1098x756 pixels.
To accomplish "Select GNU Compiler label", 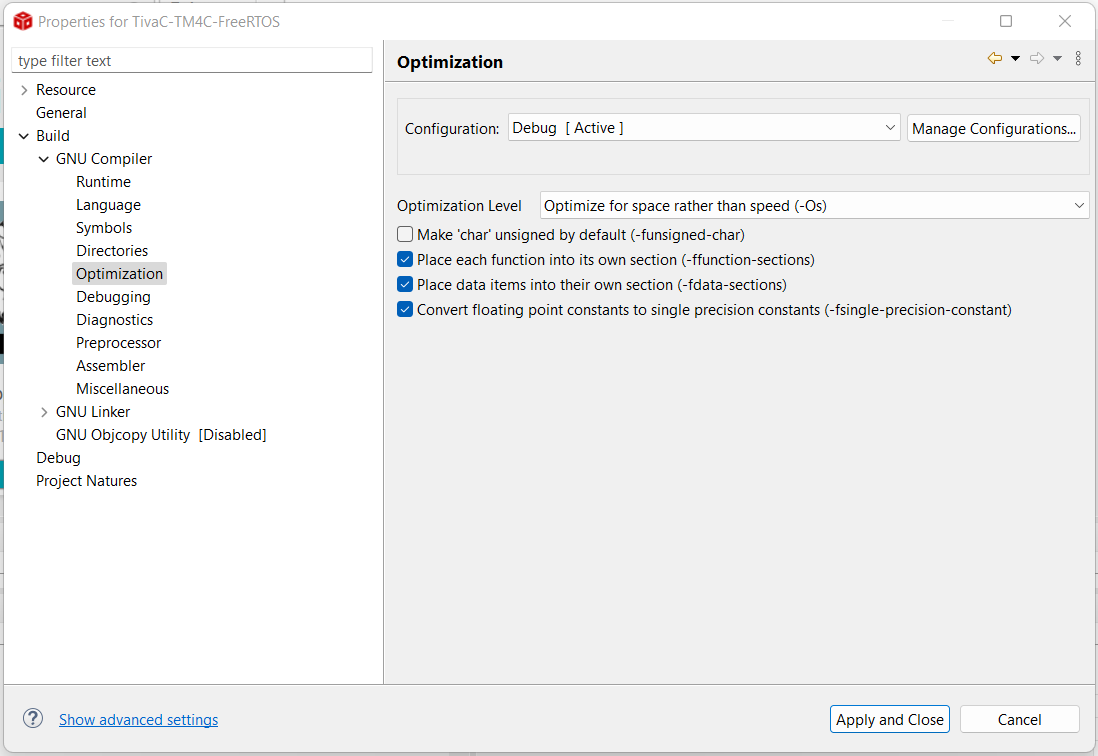I will click(104, 159).
